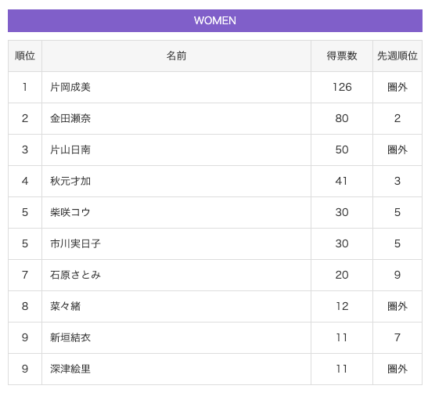Click the 先週順位 column header
Image resolution: width=428 pixels, height=400 pixels.
point(397,56)
